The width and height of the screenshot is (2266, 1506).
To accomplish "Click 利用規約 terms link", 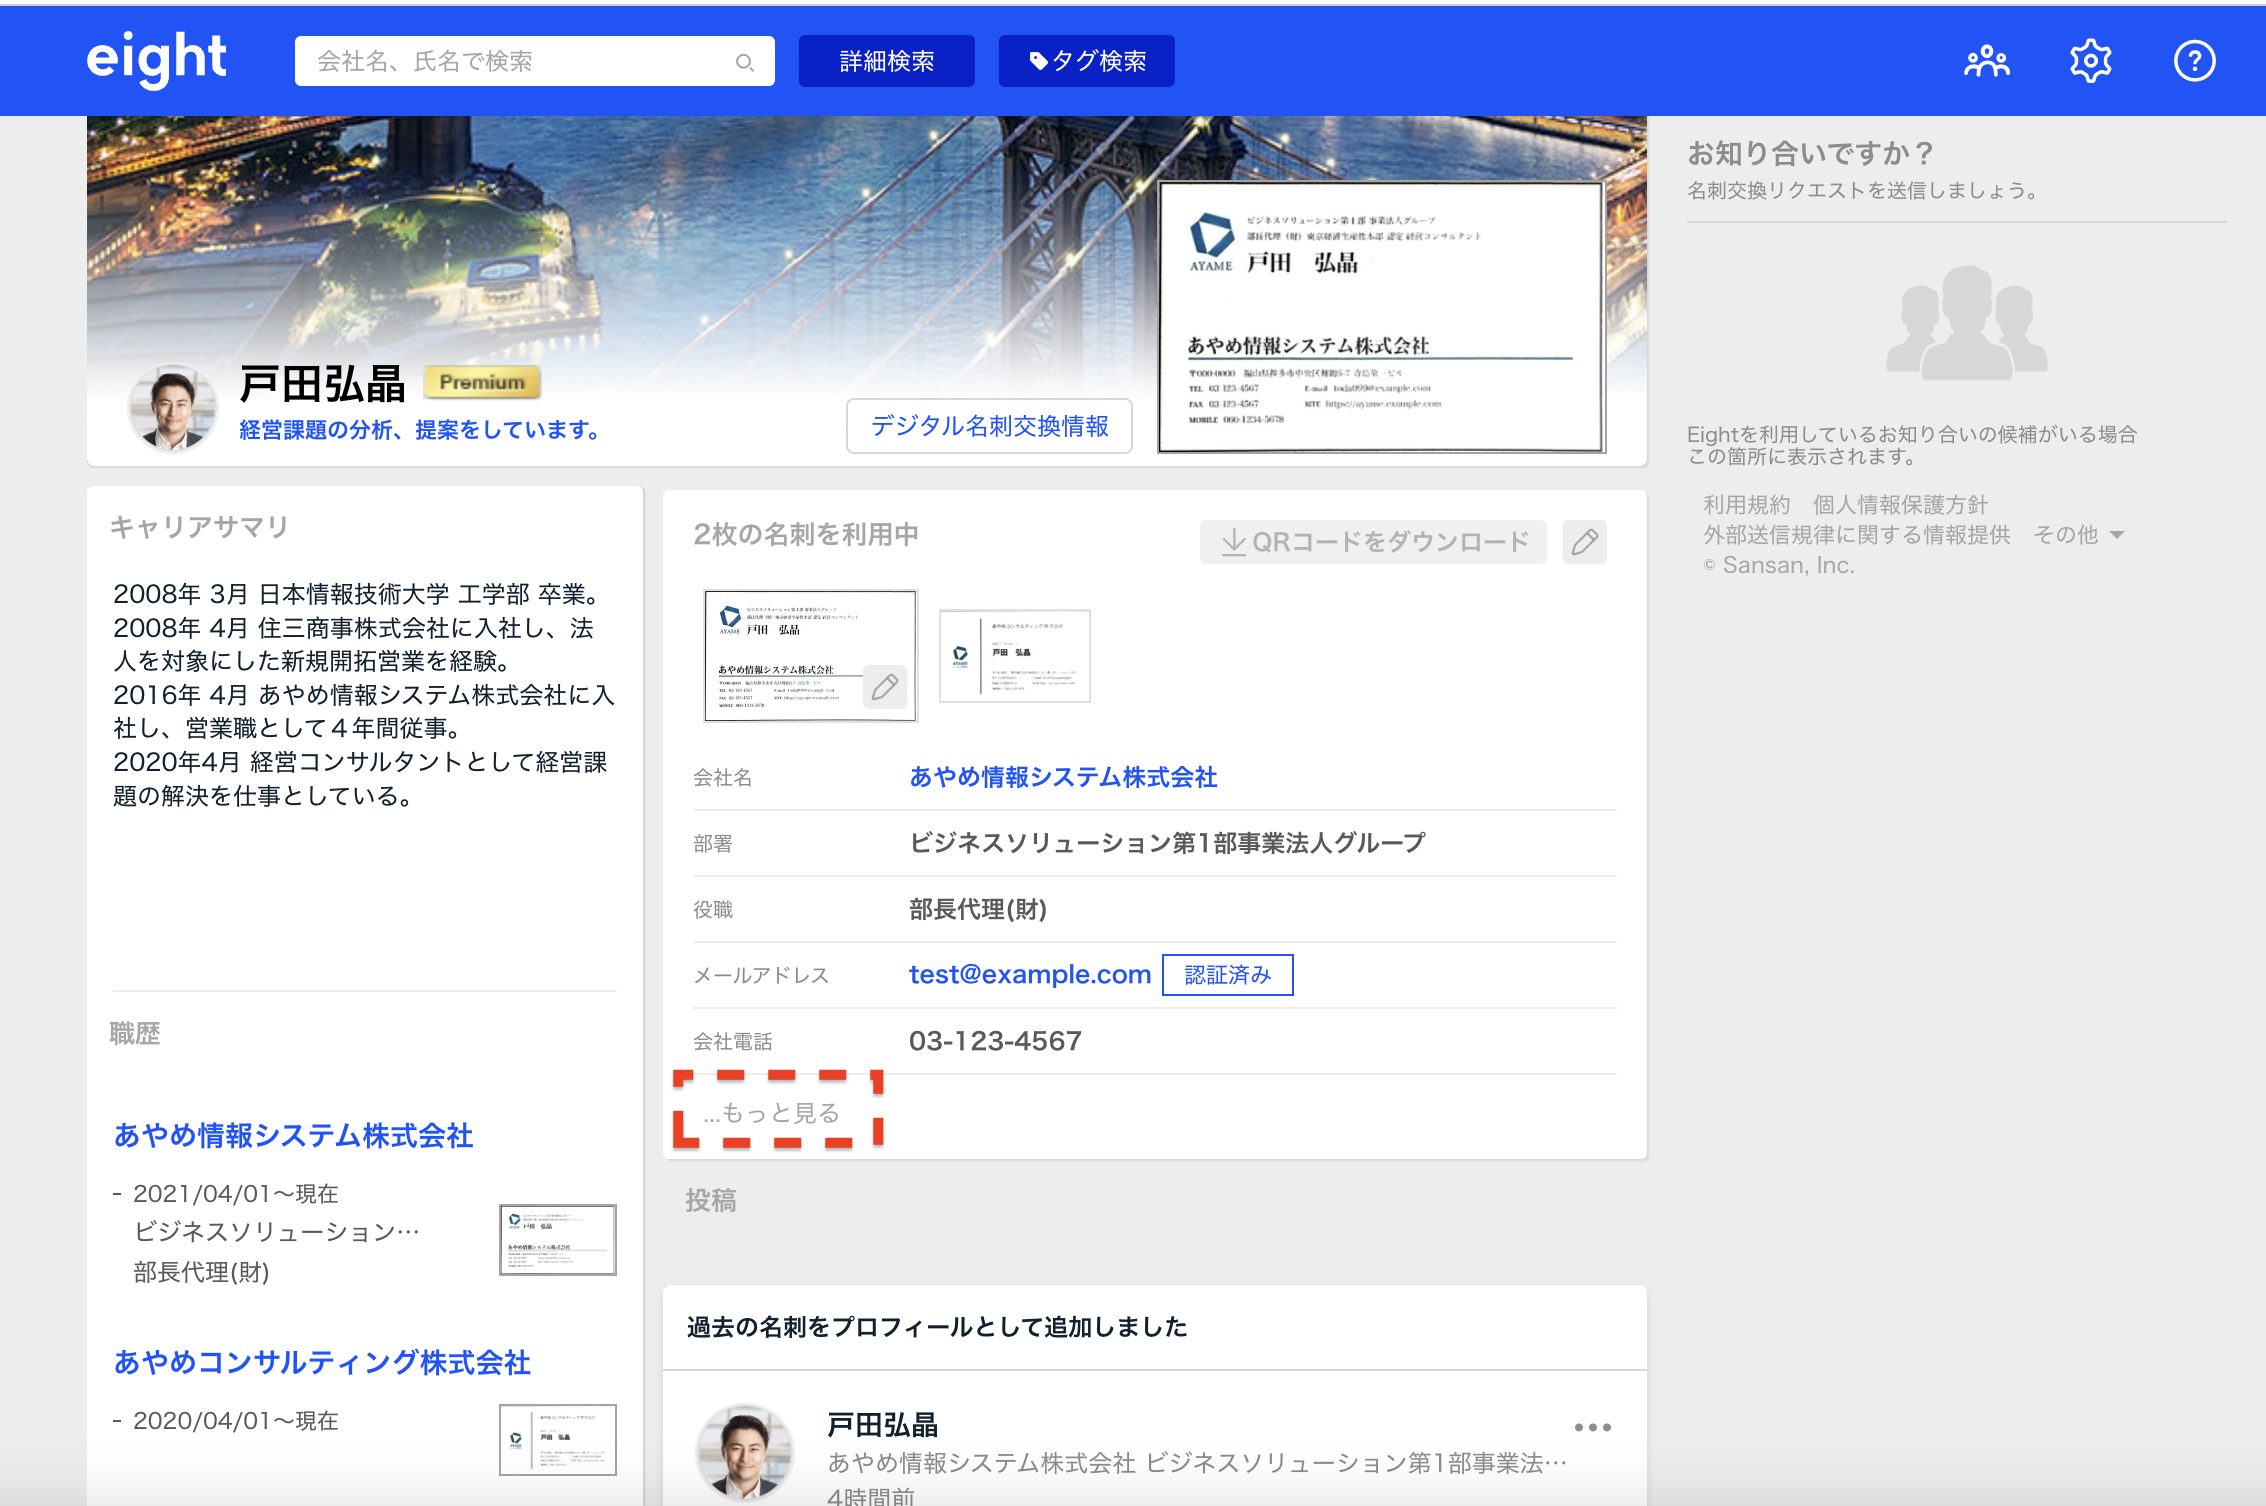I will click(1746, 505).
